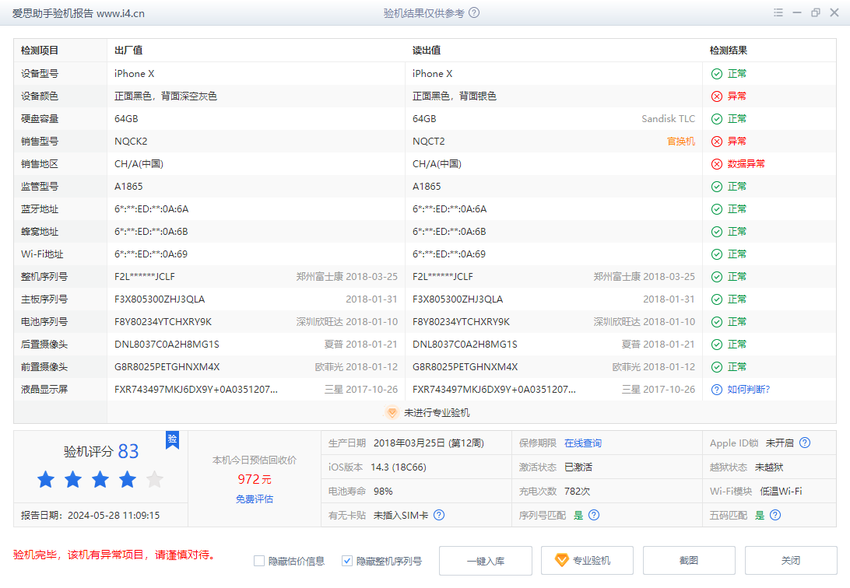850x588 pixels.
Task: Click the orange shield icon beside 未进行专业验机
Action: pos(392,412)
